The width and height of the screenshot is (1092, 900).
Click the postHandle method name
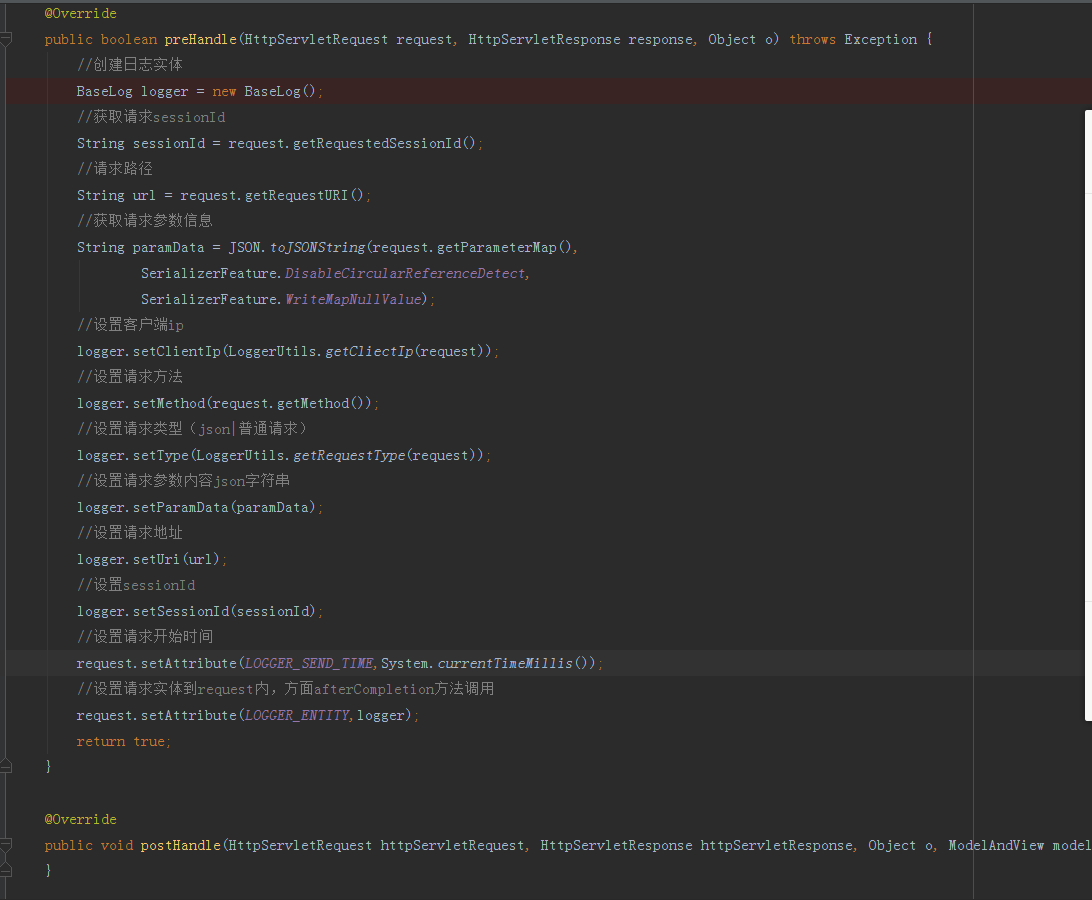181,846
